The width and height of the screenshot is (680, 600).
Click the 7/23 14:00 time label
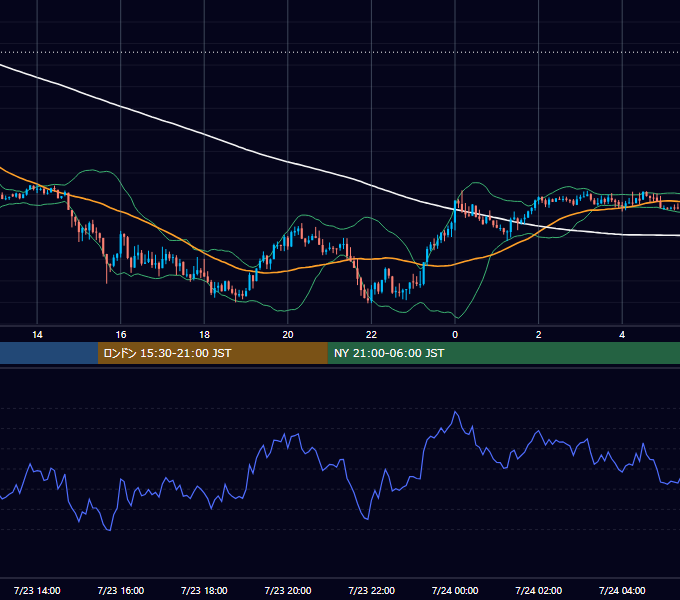(37, 590)
